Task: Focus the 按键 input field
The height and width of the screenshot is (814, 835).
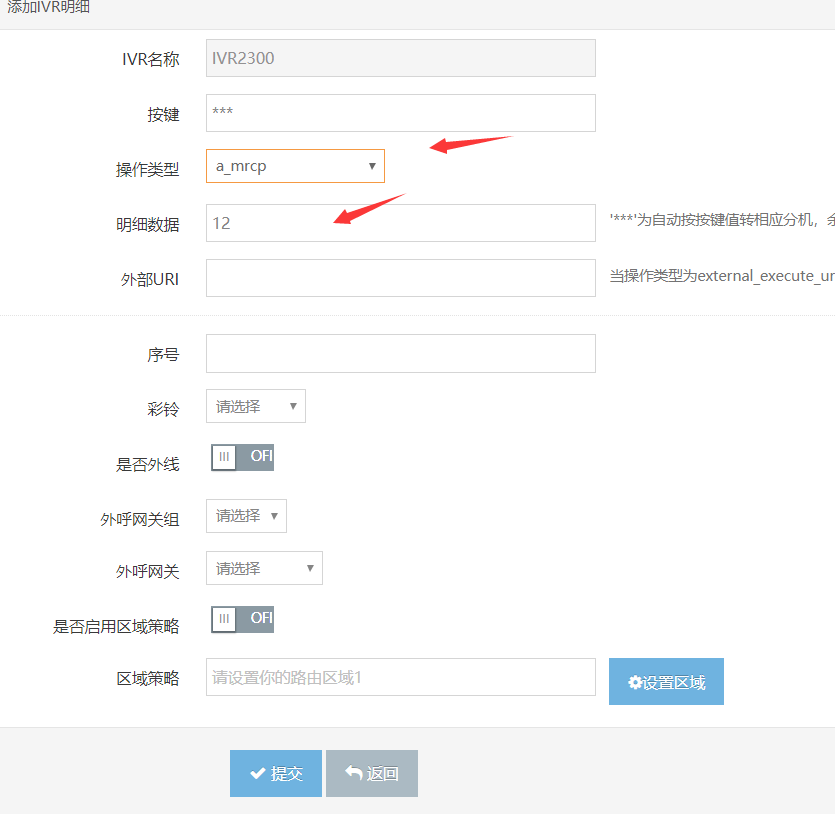Action: 400,113
